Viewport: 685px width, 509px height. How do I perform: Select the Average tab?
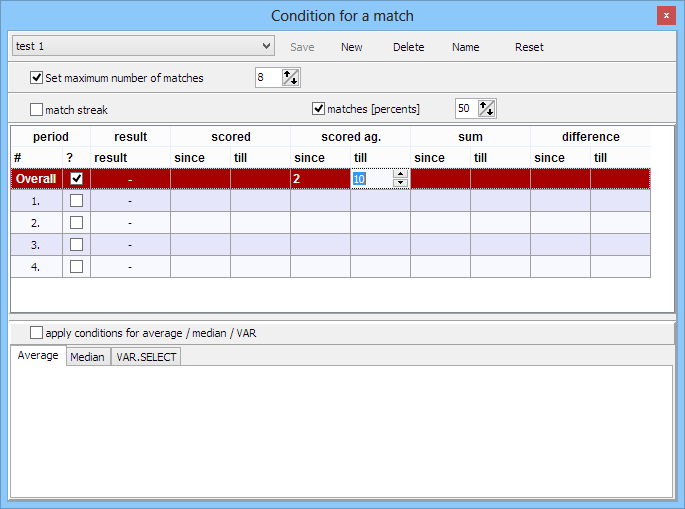click(37, 357)
